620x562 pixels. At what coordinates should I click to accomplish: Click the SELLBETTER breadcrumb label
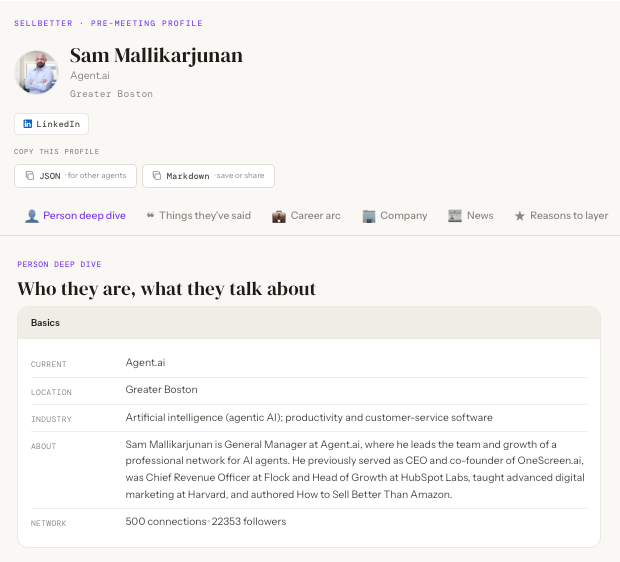point(43,23)
